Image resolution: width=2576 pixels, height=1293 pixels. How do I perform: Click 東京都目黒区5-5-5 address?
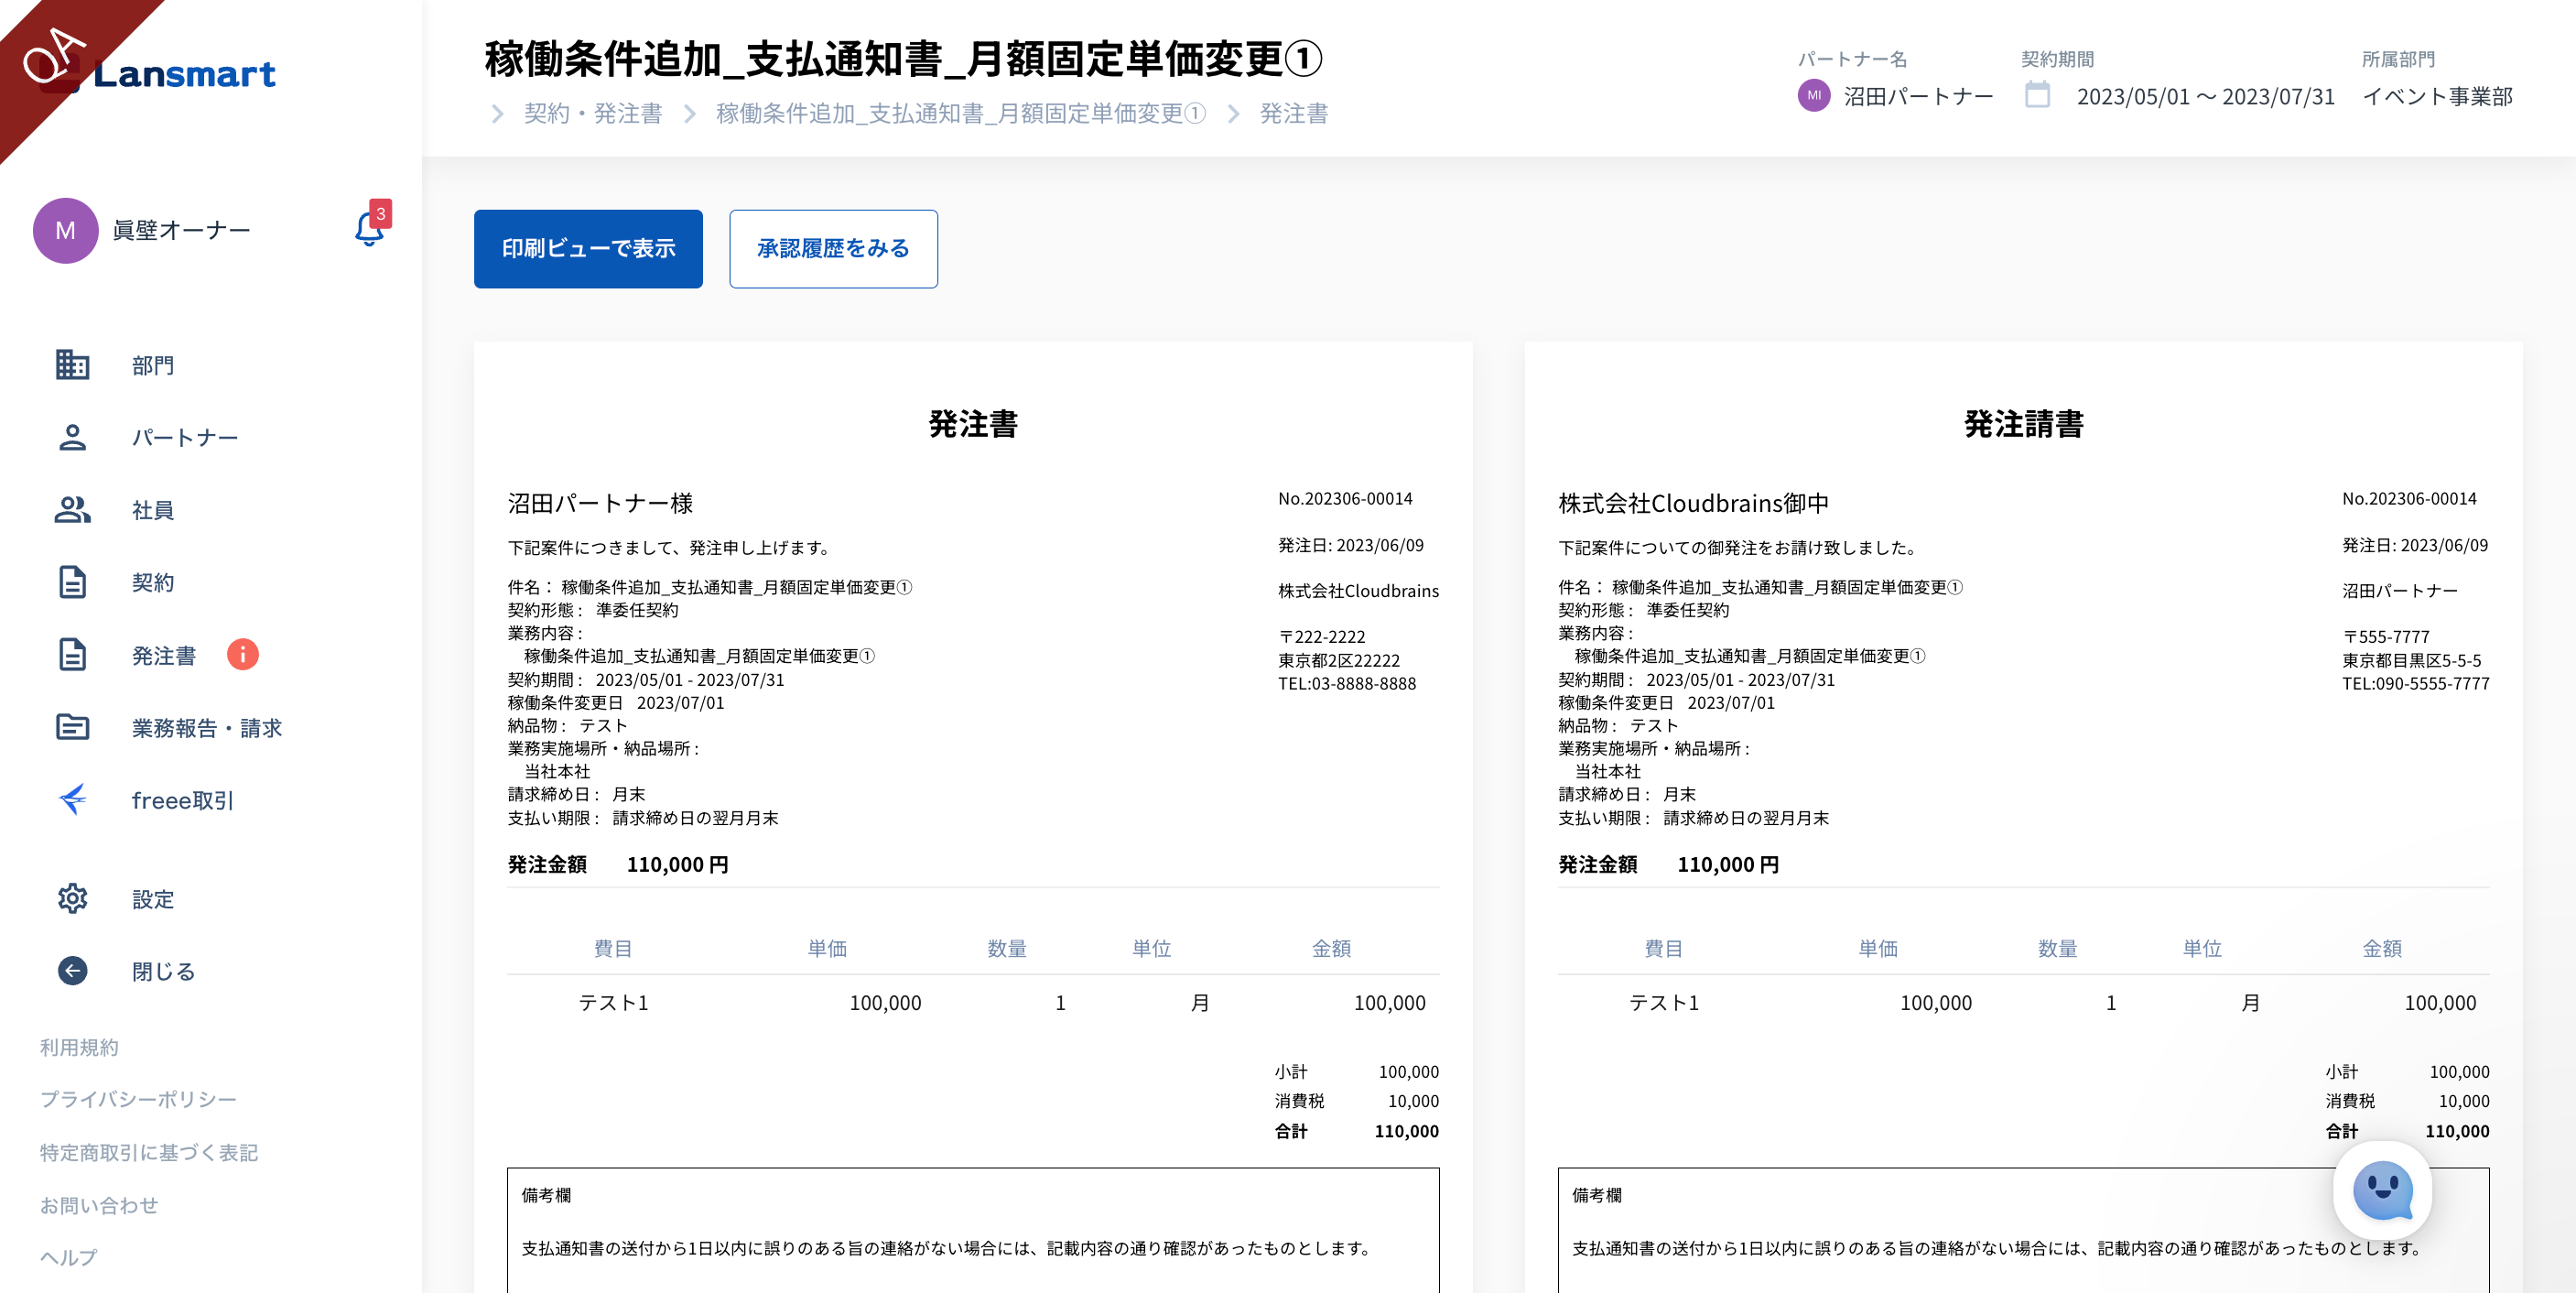[2411, 660]
